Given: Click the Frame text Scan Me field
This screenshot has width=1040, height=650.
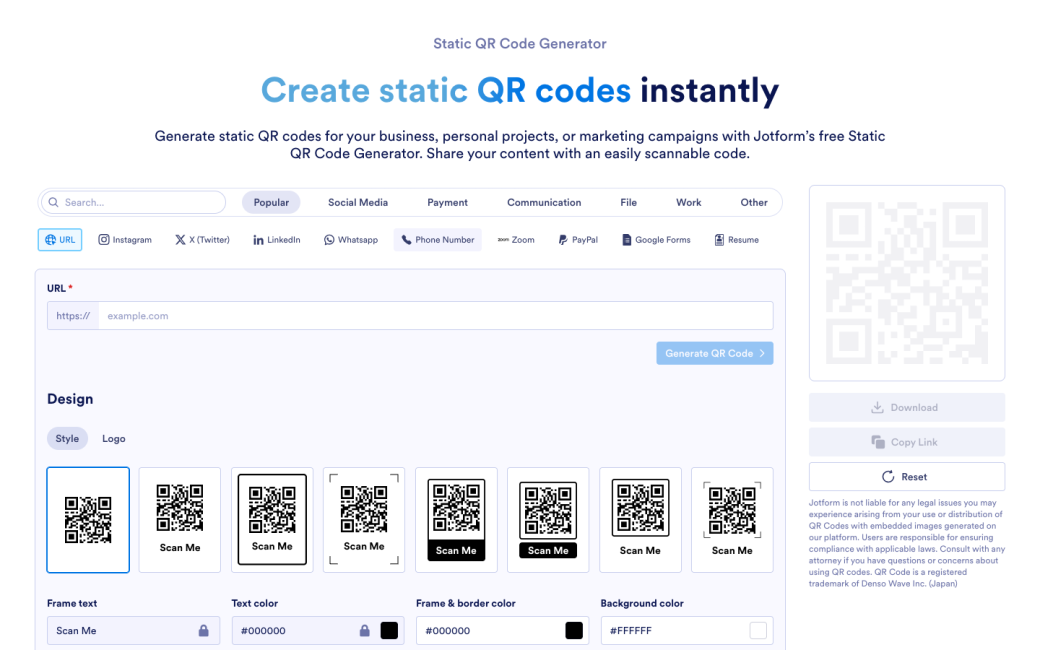Looking at the screenshot, I should 133,630.
